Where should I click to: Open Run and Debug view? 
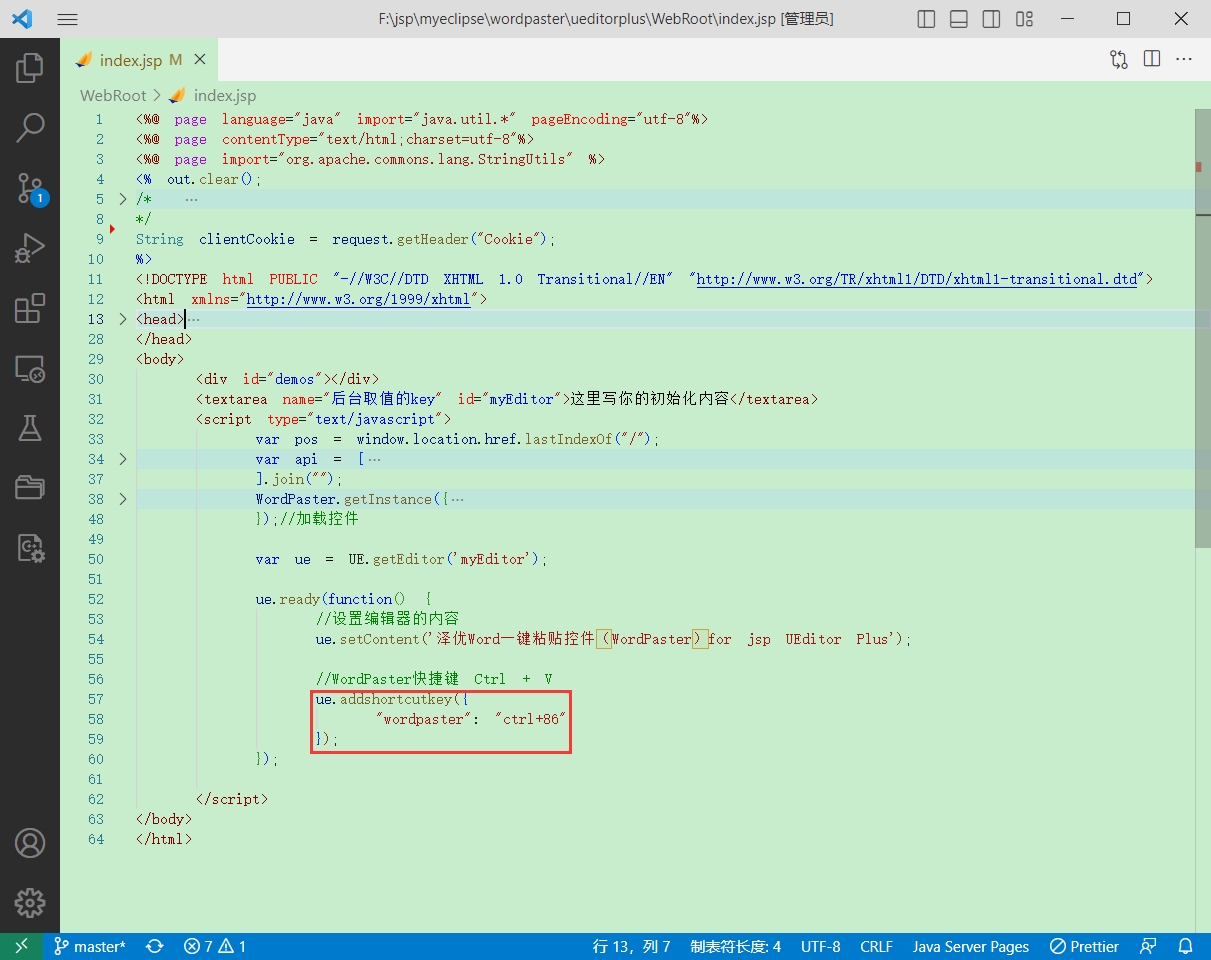[x=30, y=248]
